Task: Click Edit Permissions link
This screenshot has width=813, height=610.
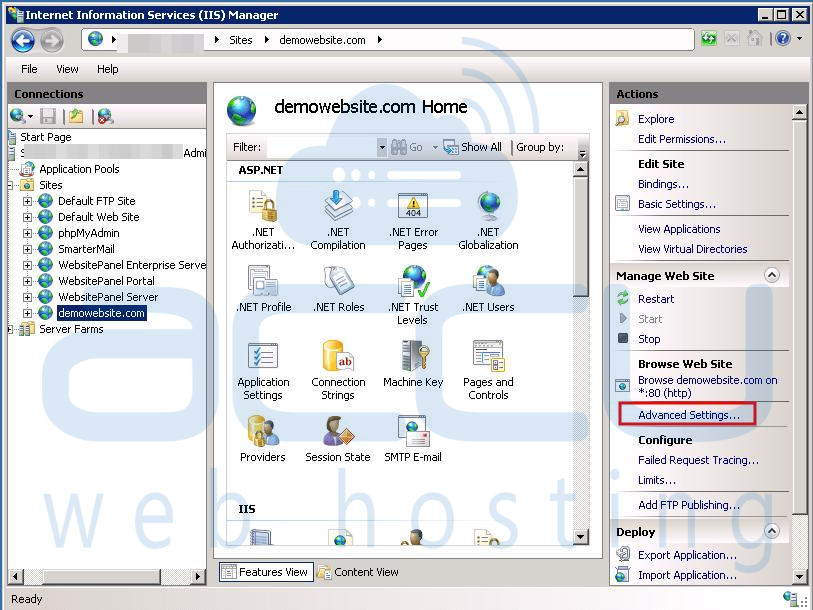Action: pos(682,139)
